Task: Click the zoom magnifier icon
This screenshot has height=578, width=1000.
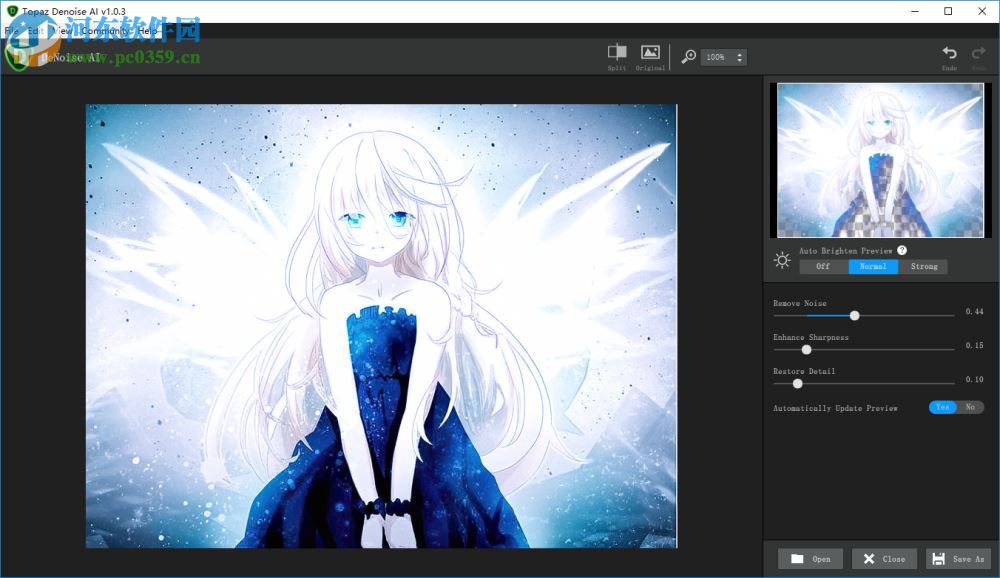Action: (x=689, y=57)
